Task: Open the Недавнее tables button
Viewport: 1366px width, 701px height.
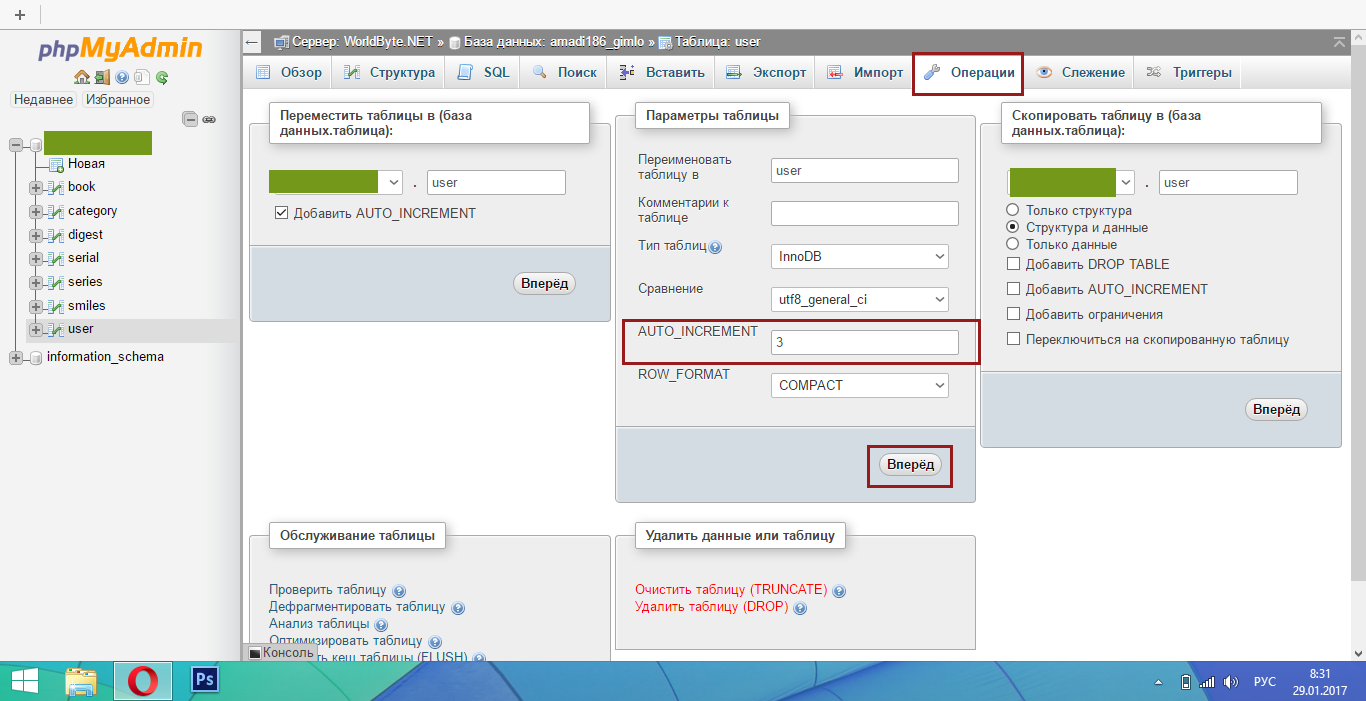Action: (43, 100)
